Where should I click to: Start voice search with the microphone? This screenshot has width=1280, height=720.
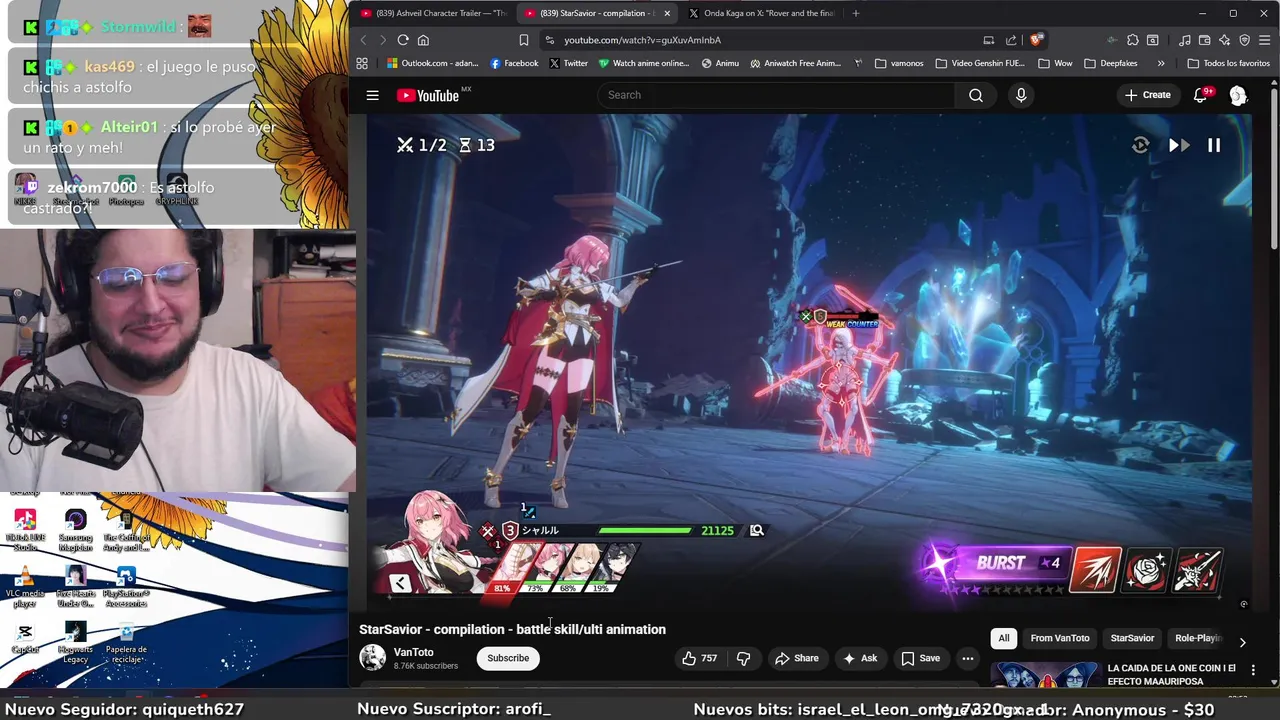(x=1021, y=95)
